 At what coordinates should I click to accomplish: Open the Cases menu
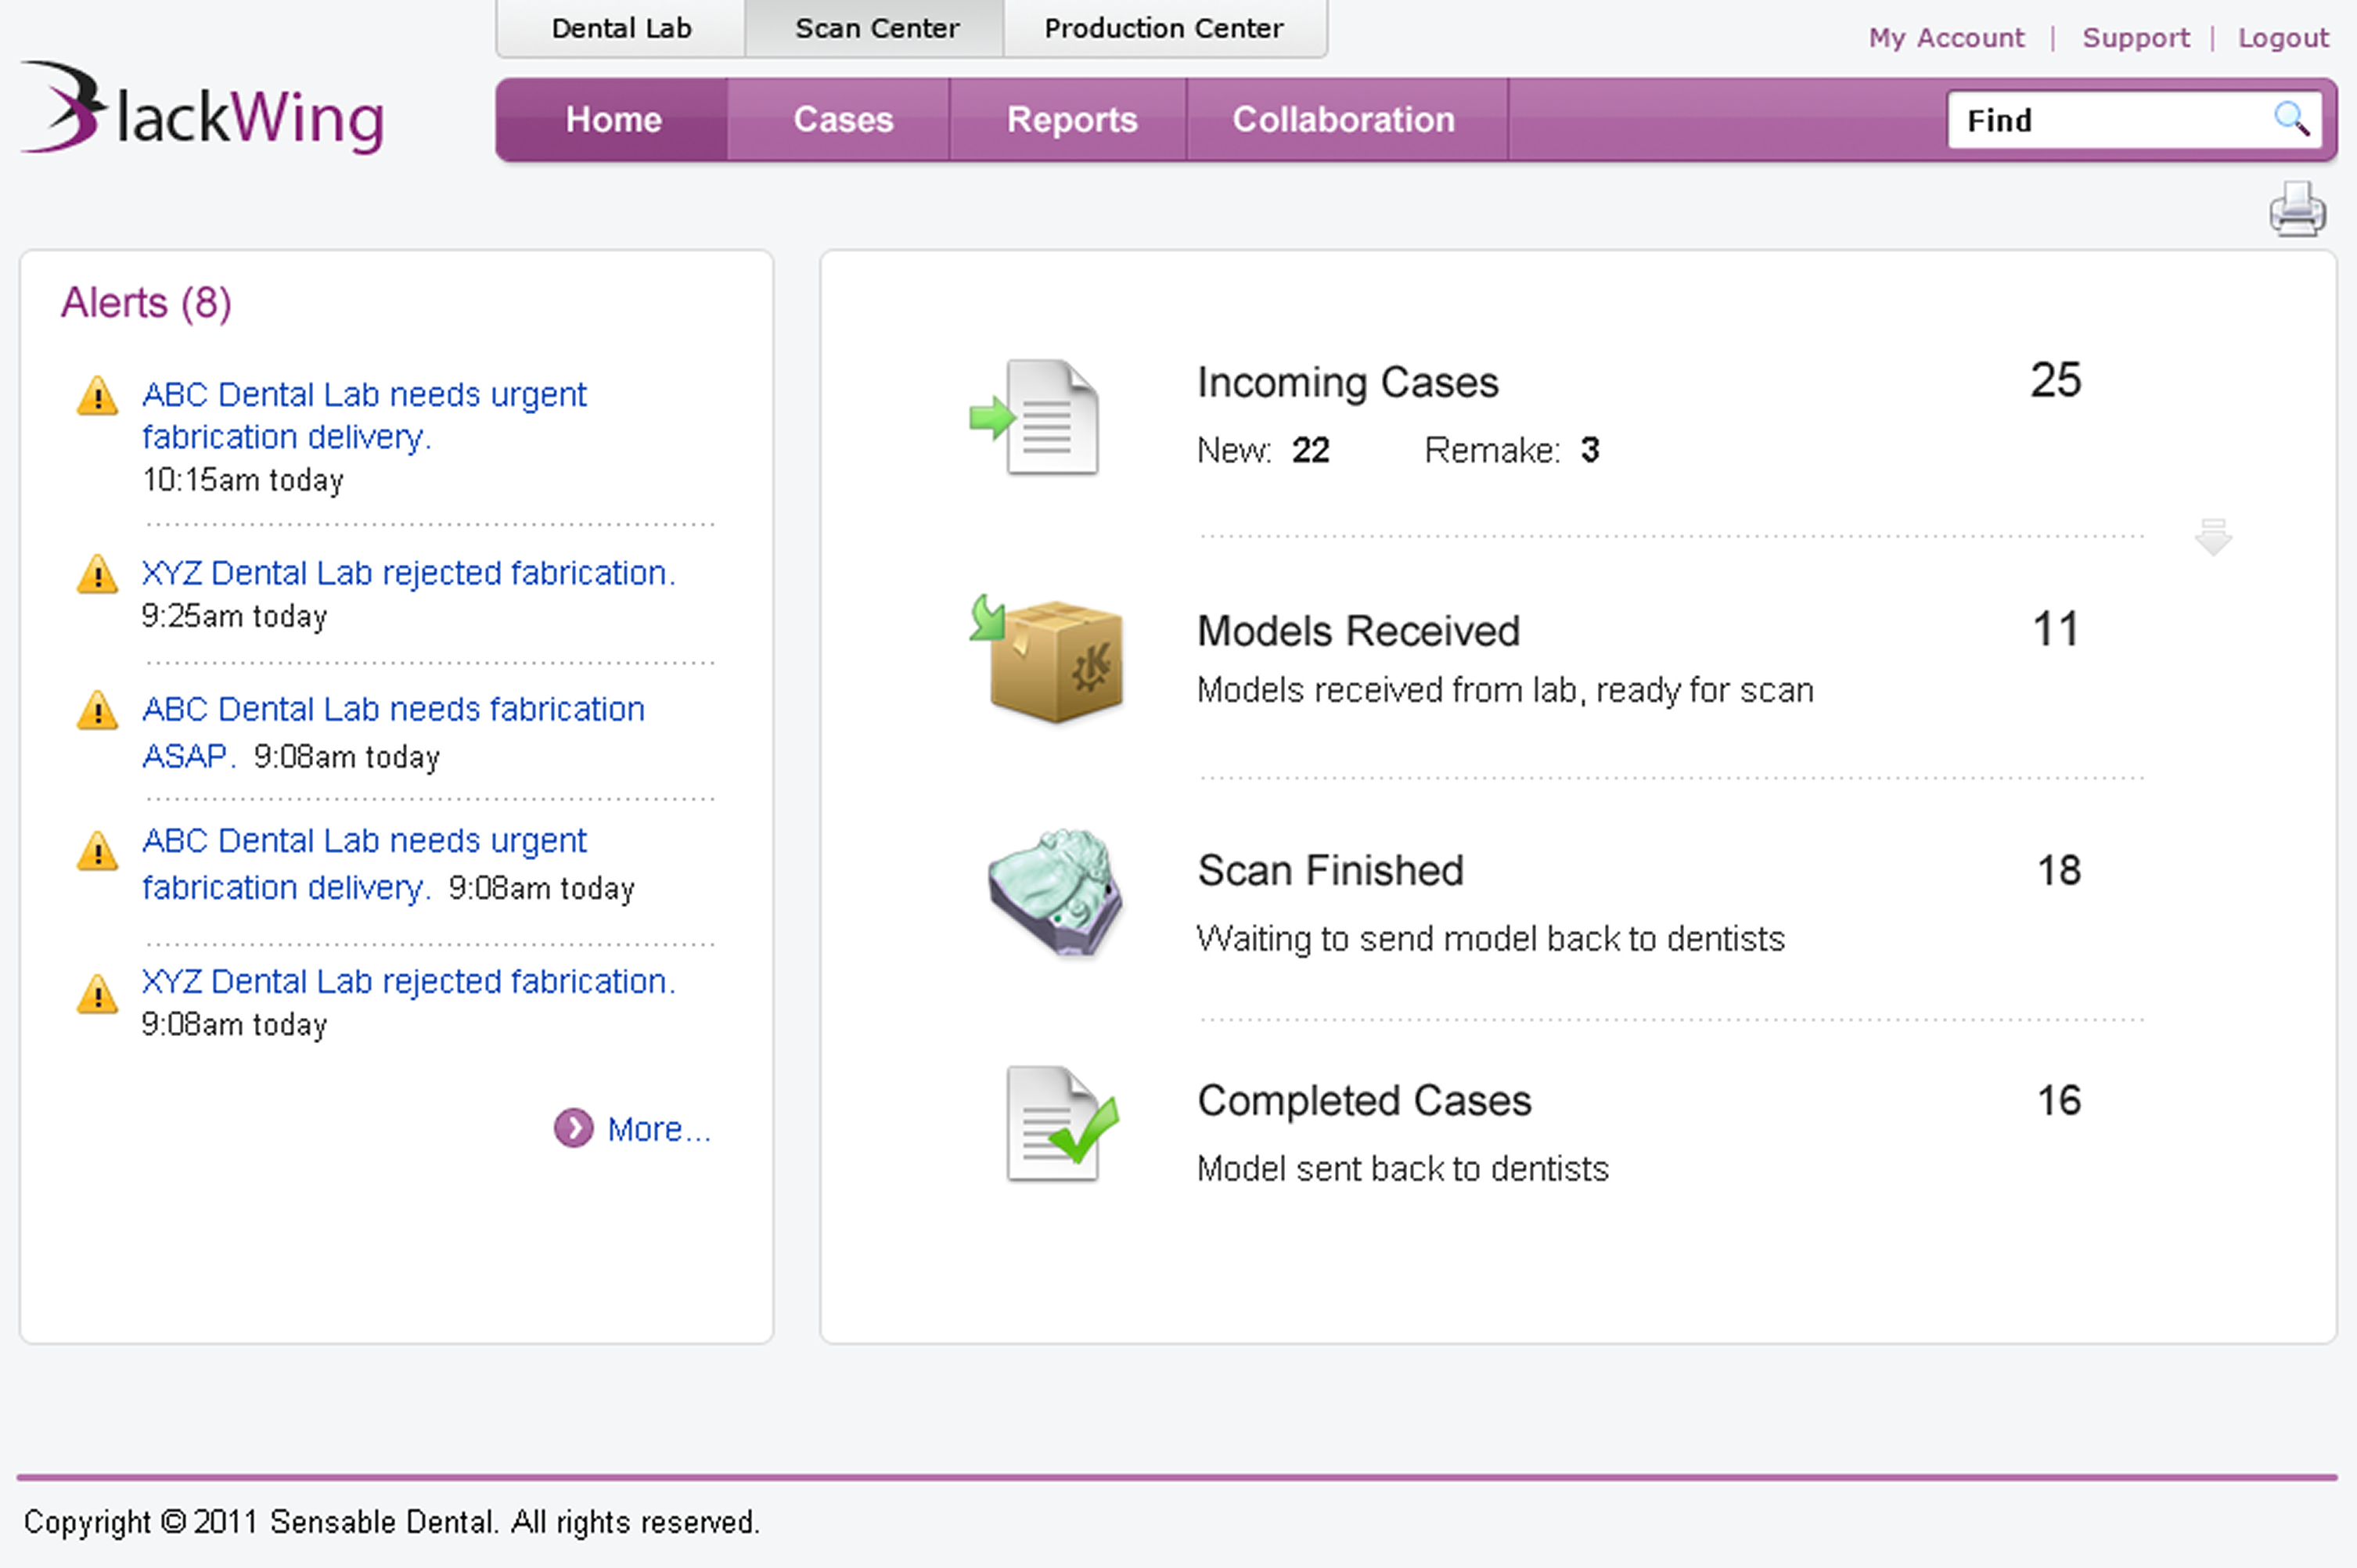pyautogui.click(x=842, y=120)
